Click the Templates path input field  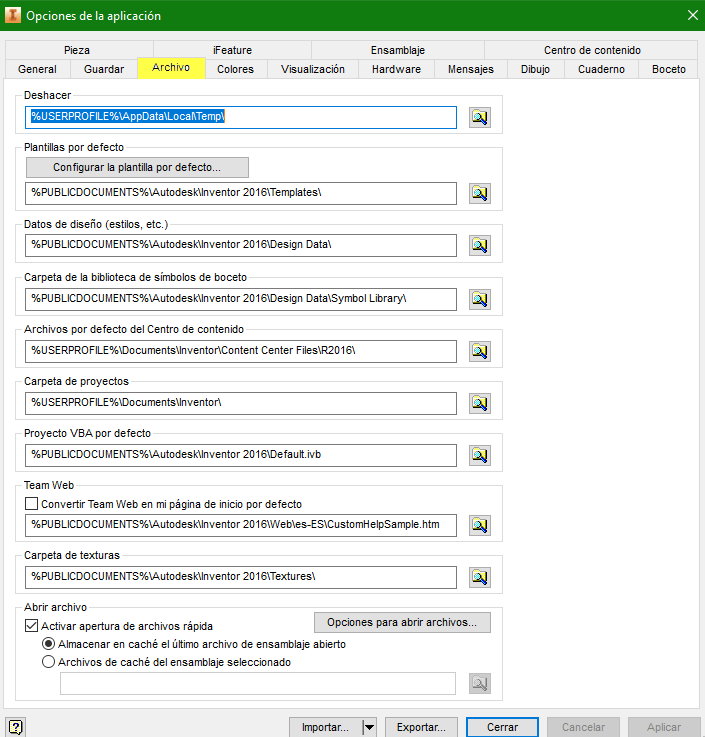[241, 193]
